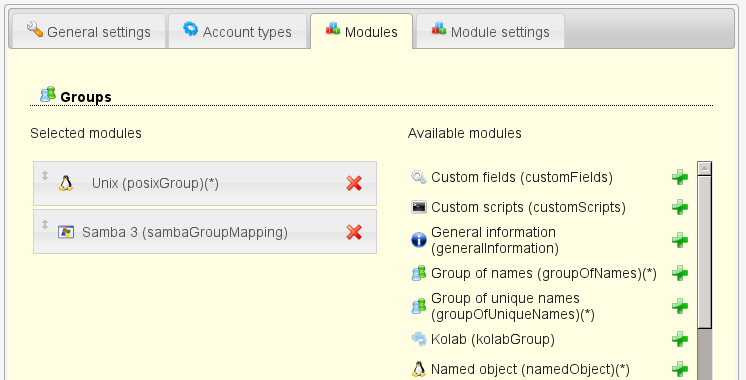Add the Custom scripts module

(x=680, y=207)
